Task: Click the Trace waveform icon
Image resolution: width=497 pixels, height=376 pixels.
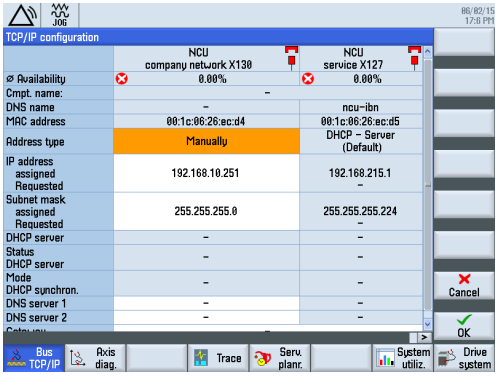Action: pos(201,358)
